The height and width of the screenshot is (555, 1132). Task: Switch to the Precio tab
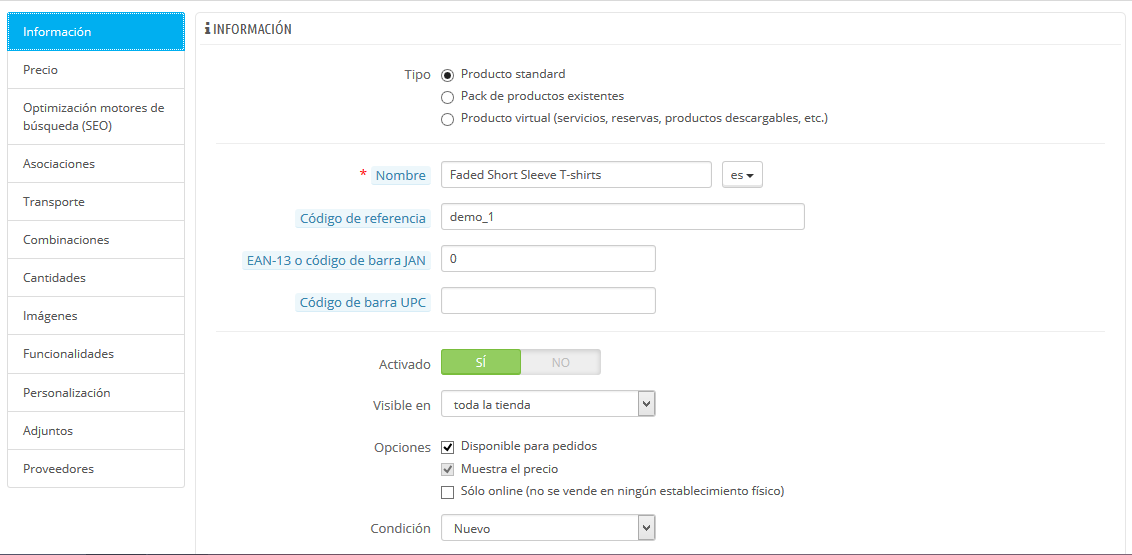(x=96, y=70)
